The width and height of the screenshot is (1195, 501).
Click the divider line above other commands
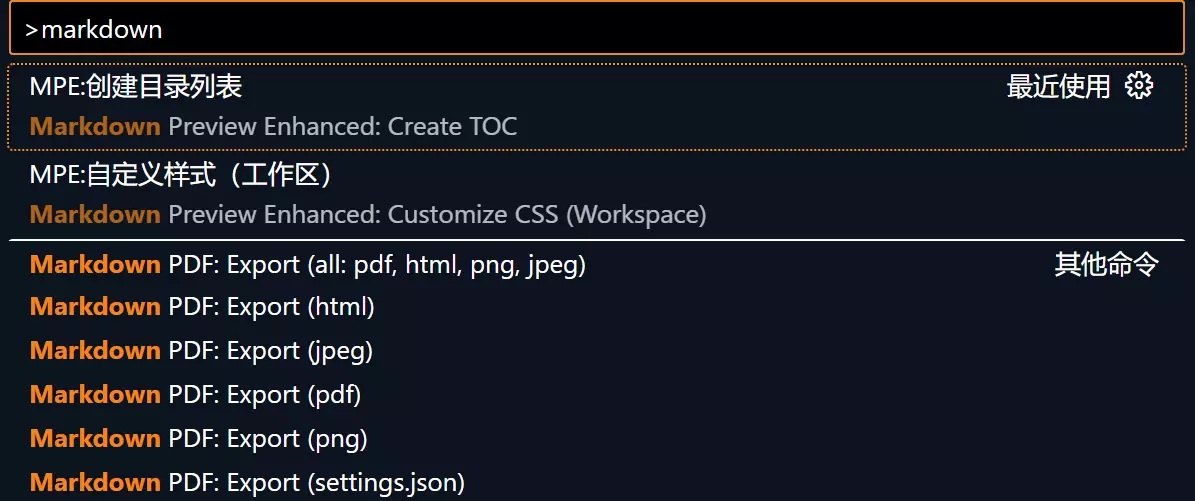coord(597,241)
